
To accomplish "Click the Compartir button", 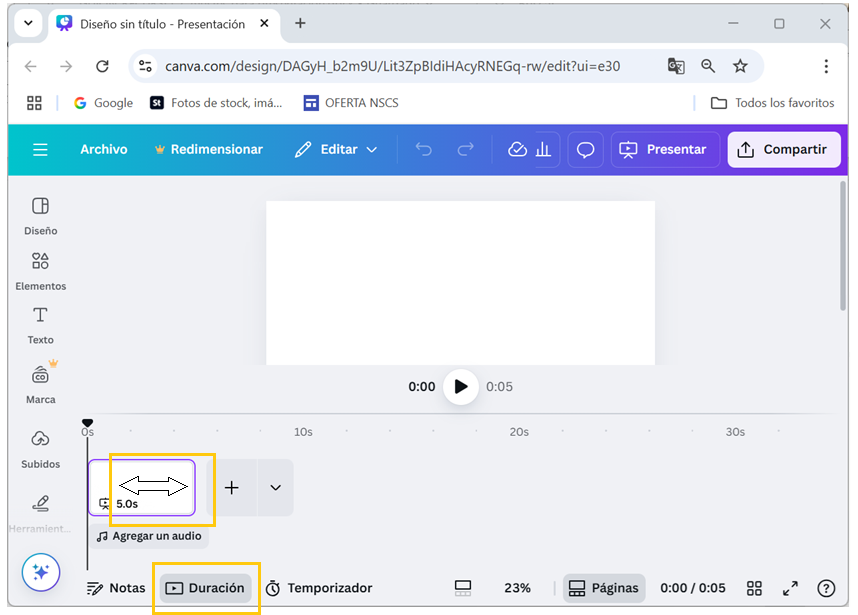I will 784,149.
